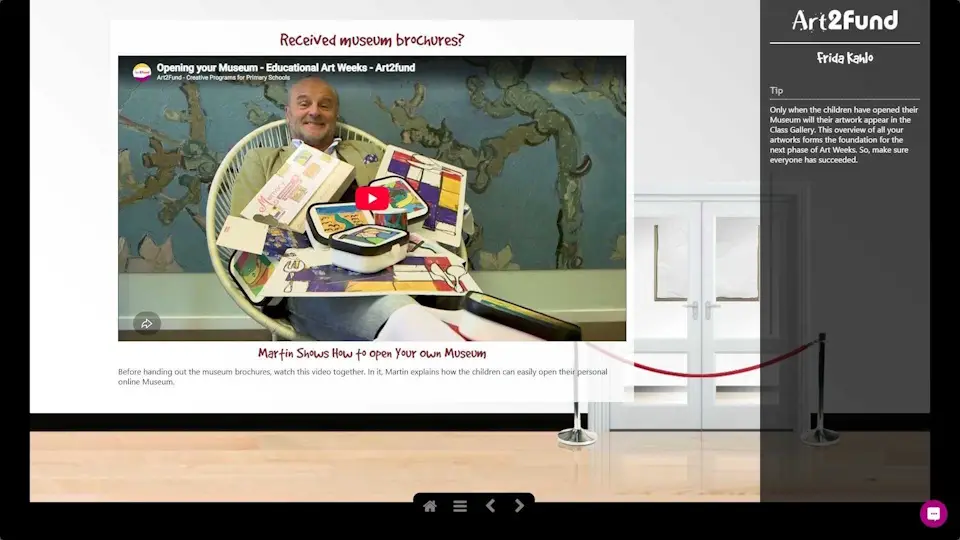Select the 'Frida Kahlo' heading
The height and width of the screenshot is (540, 960).
coord(845,58)
